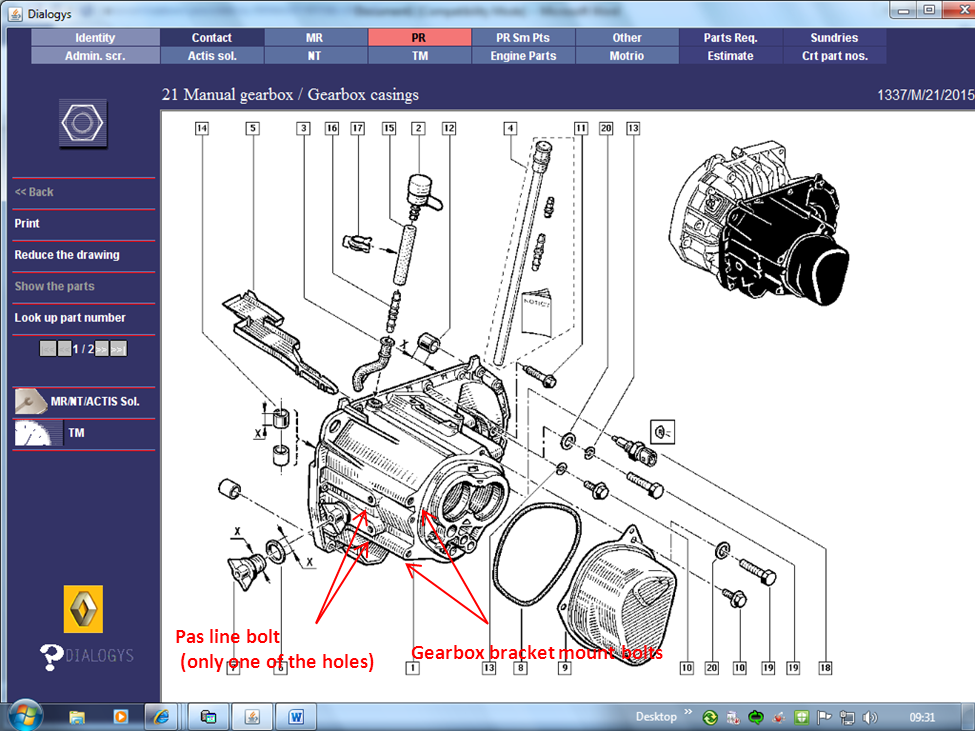Switch to the Engine Parts tab
975x731 pixels.
(523, 56)
